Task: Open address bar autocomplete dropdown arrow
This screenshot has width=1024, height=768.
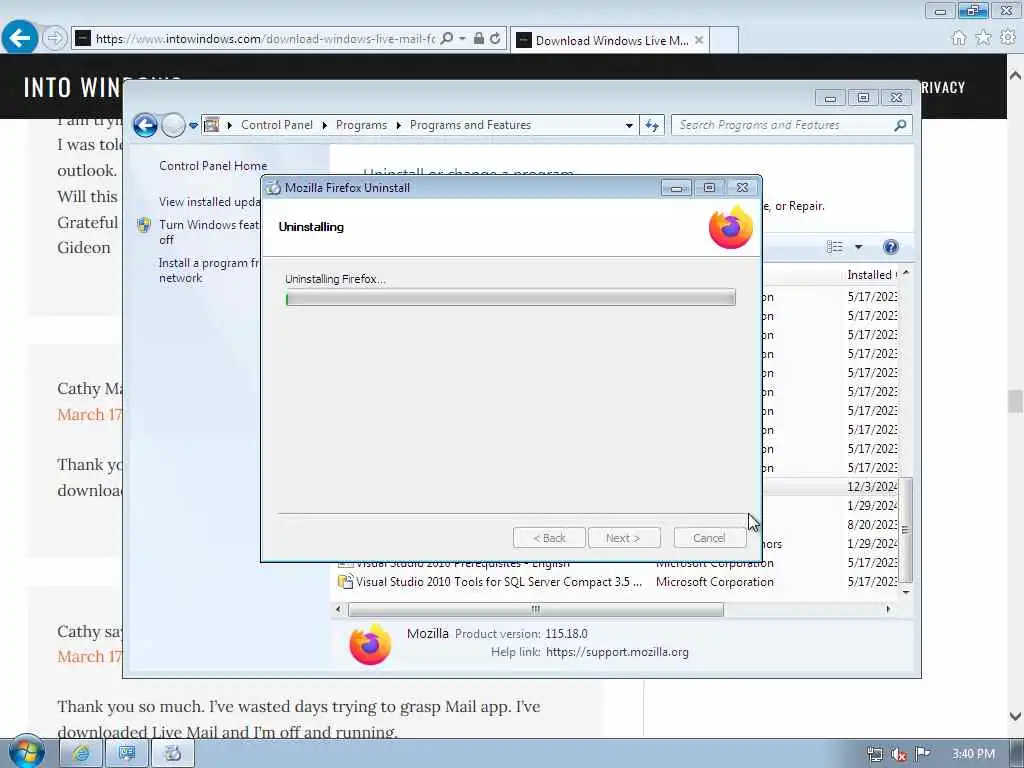Action: 462,39
